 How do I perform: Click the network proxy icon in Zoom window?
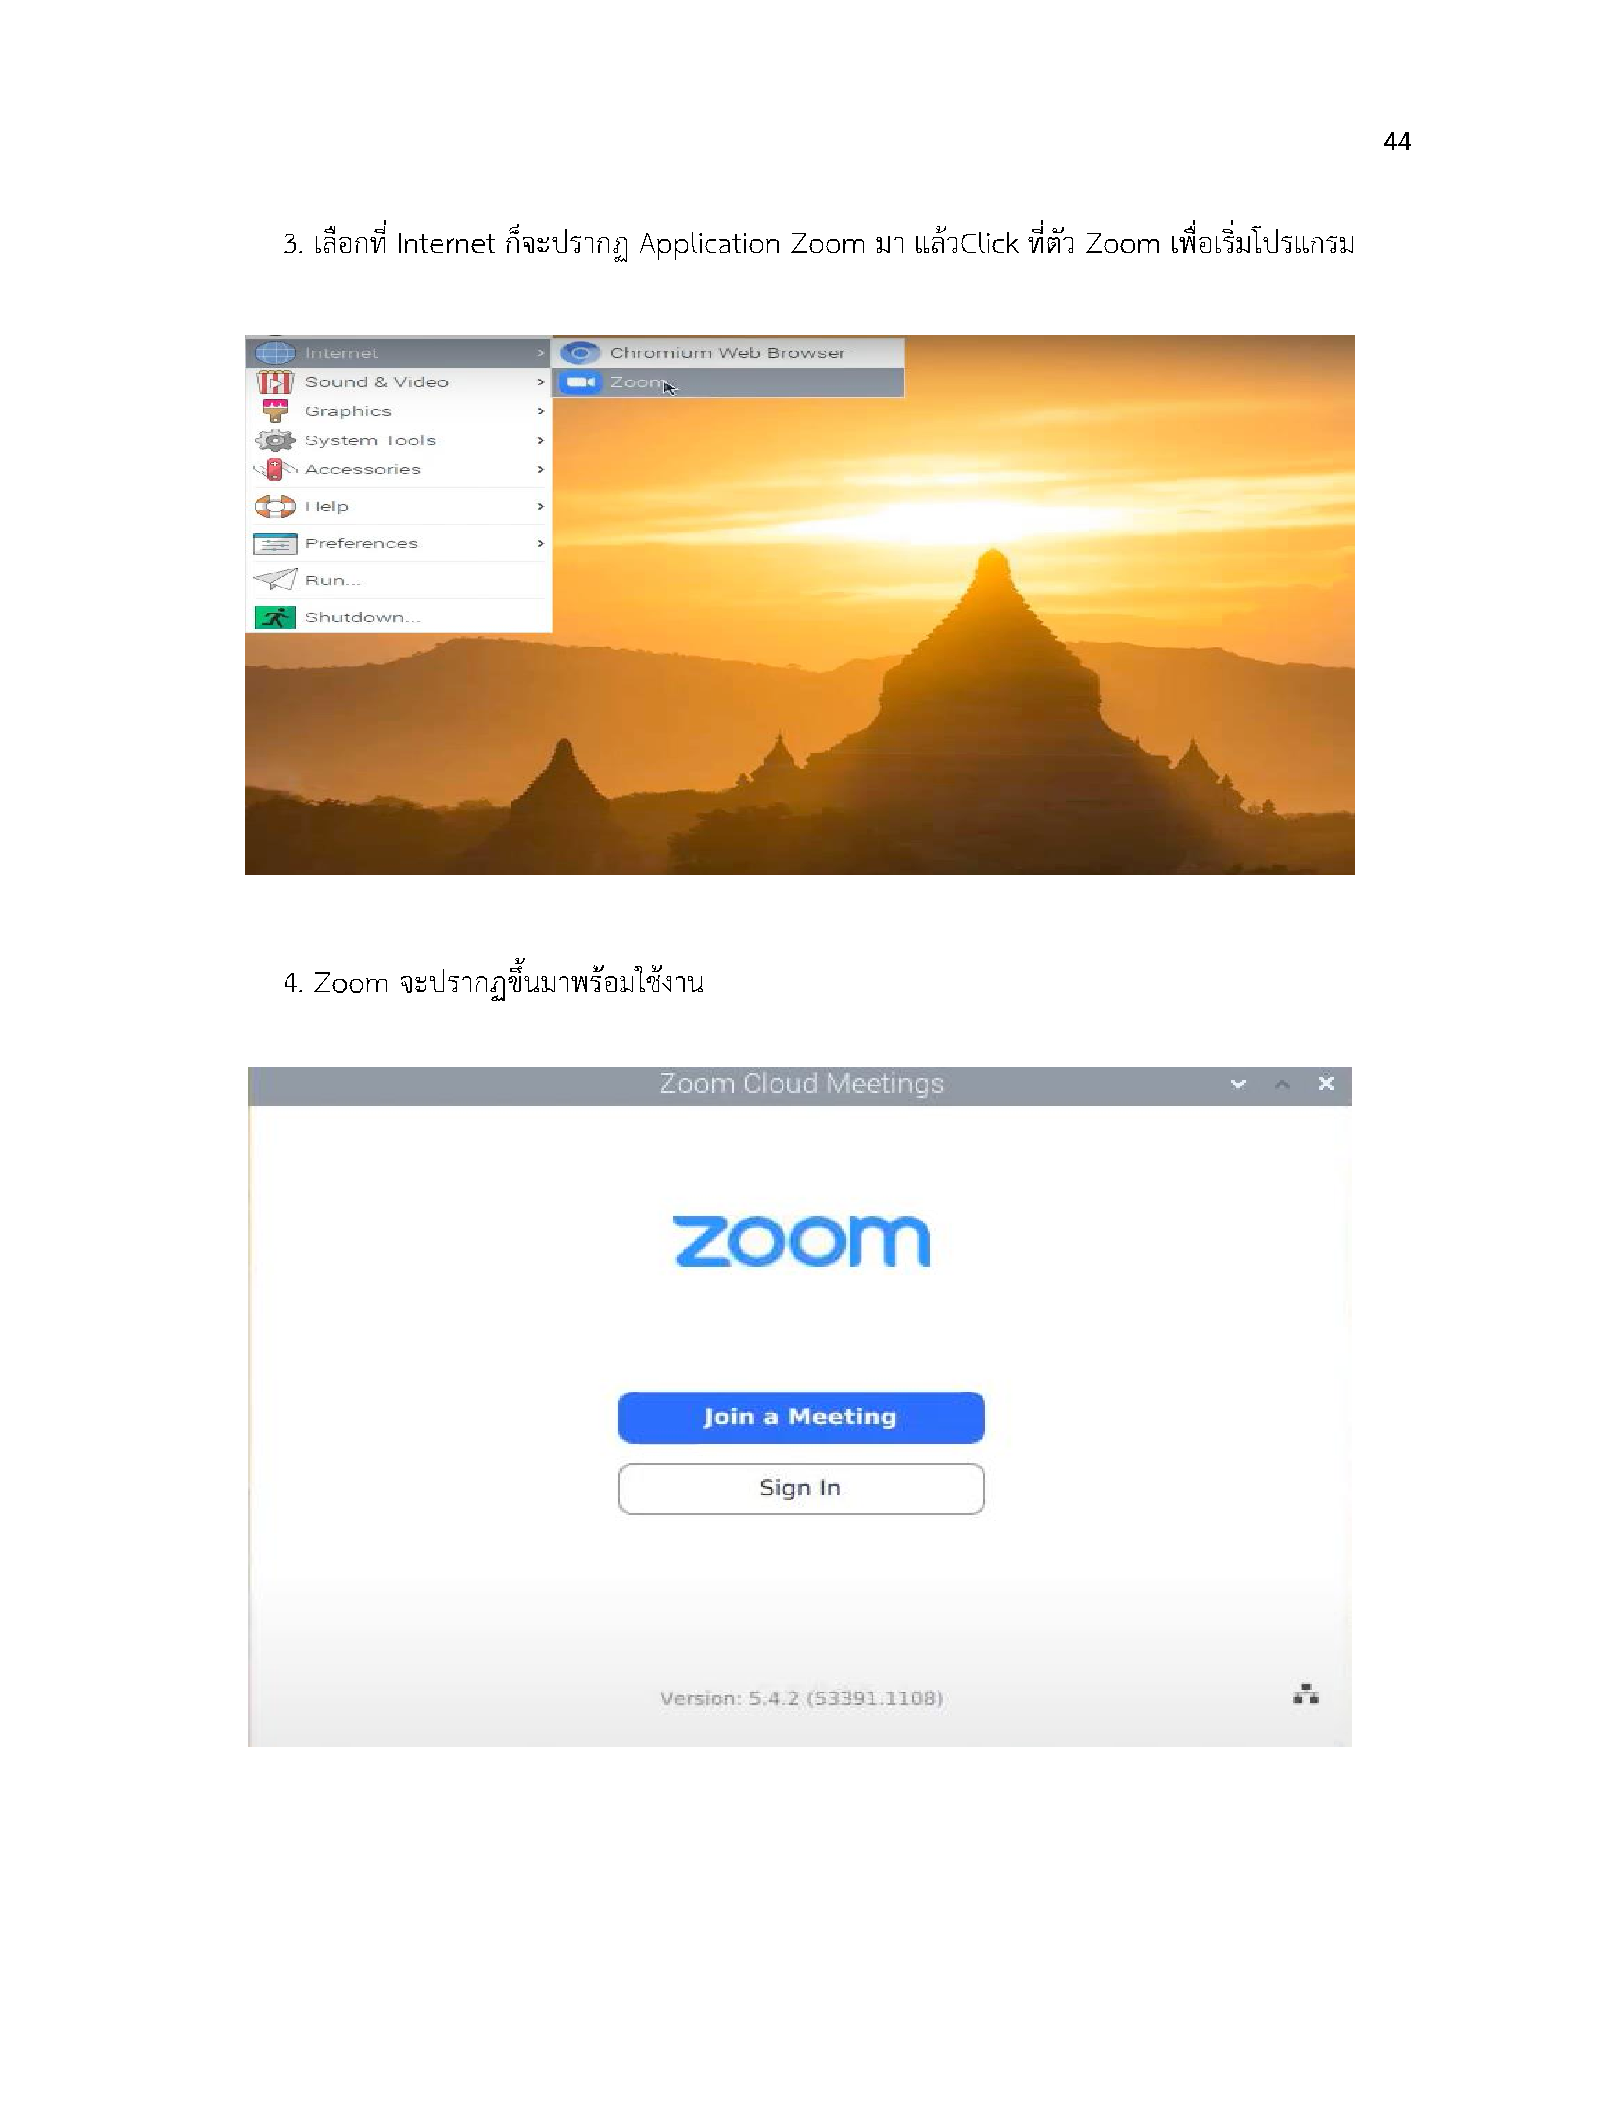pos(1306,1694)
